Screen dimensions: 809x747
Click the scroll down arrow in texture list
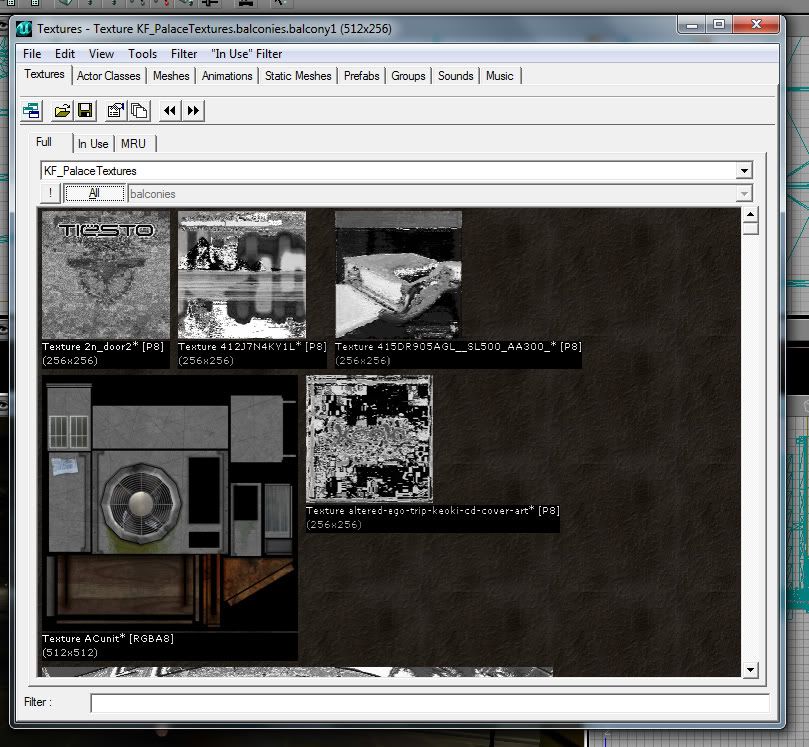[x=750, y=669]
